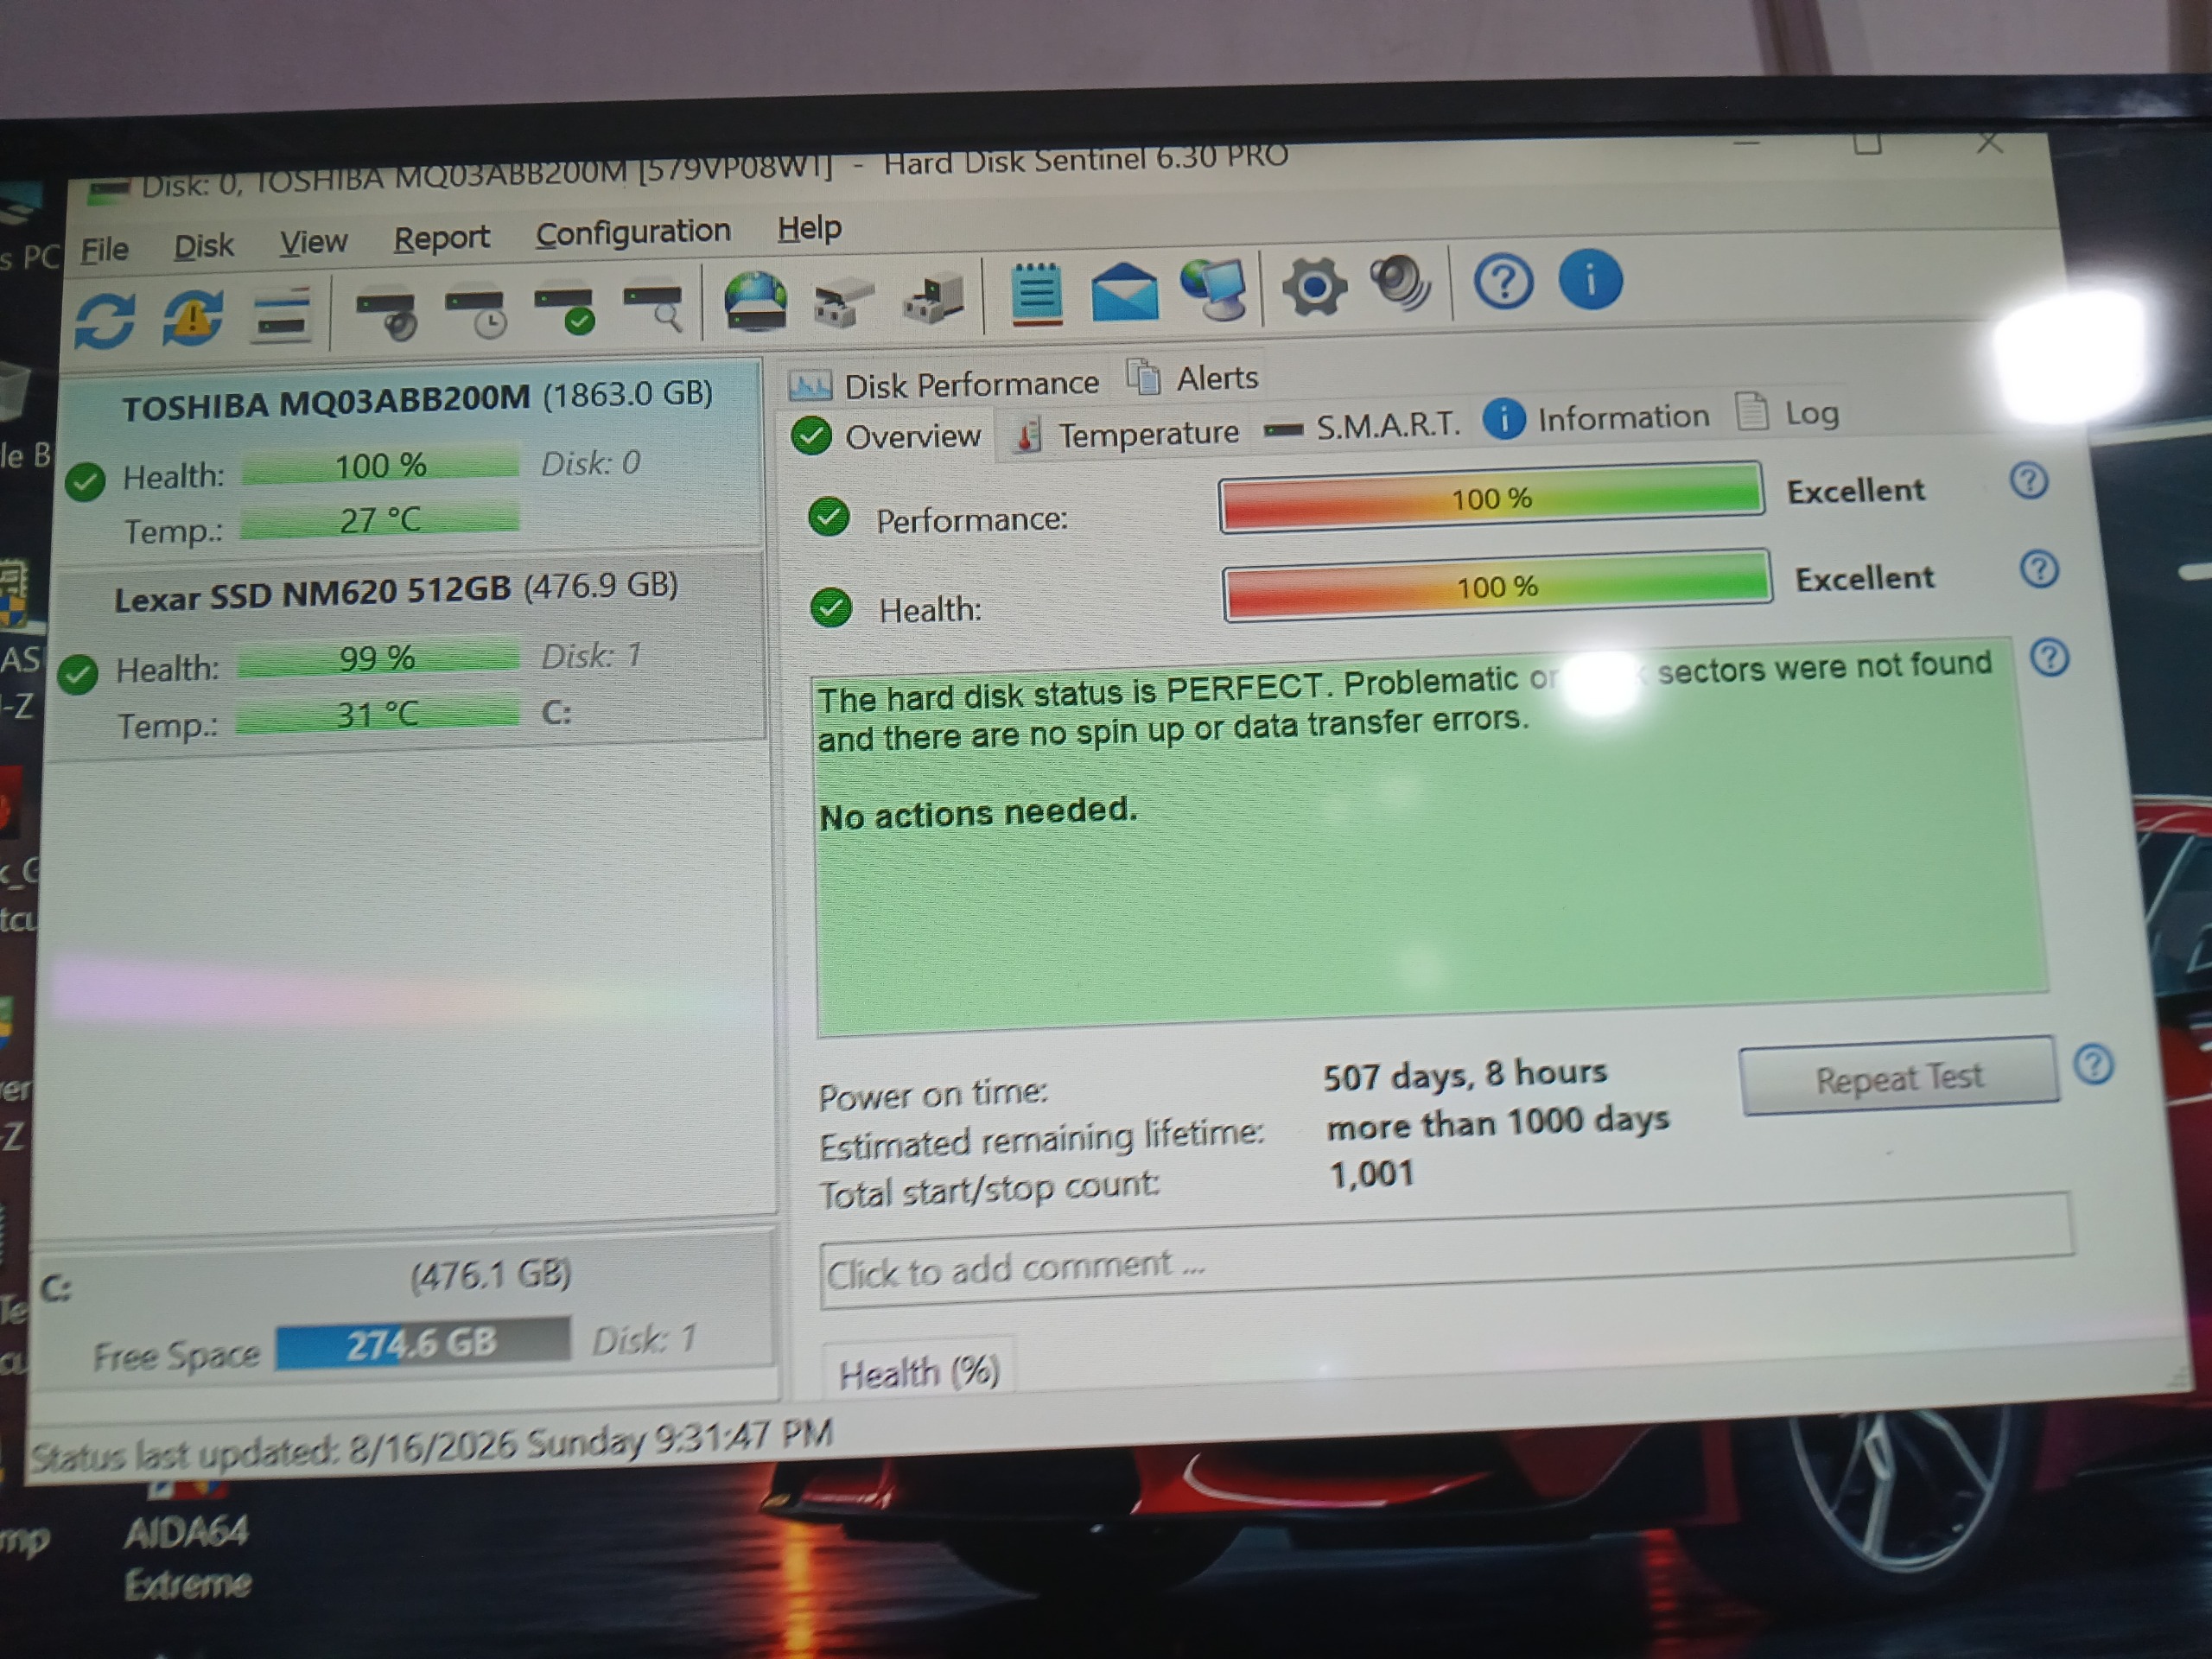Click the 'C: (476.1 GB)' partition label
Screen dimensions: 2212x1659
tap(305, 1281)
